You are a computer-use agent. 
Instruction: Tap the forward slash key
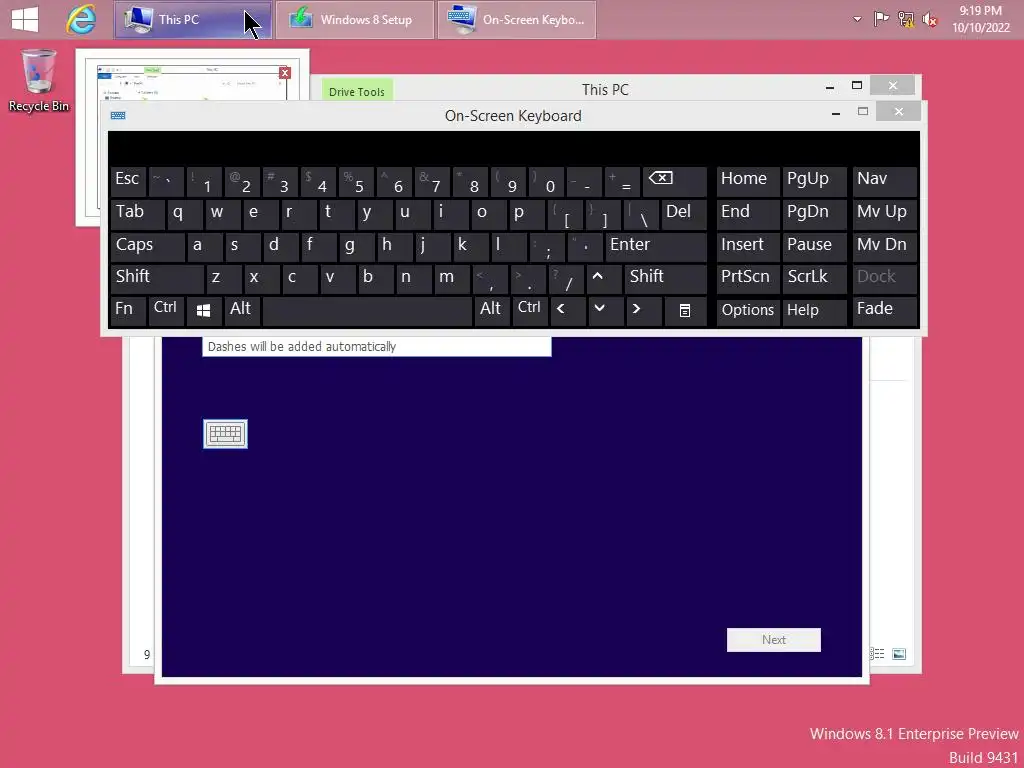point(566,278)
